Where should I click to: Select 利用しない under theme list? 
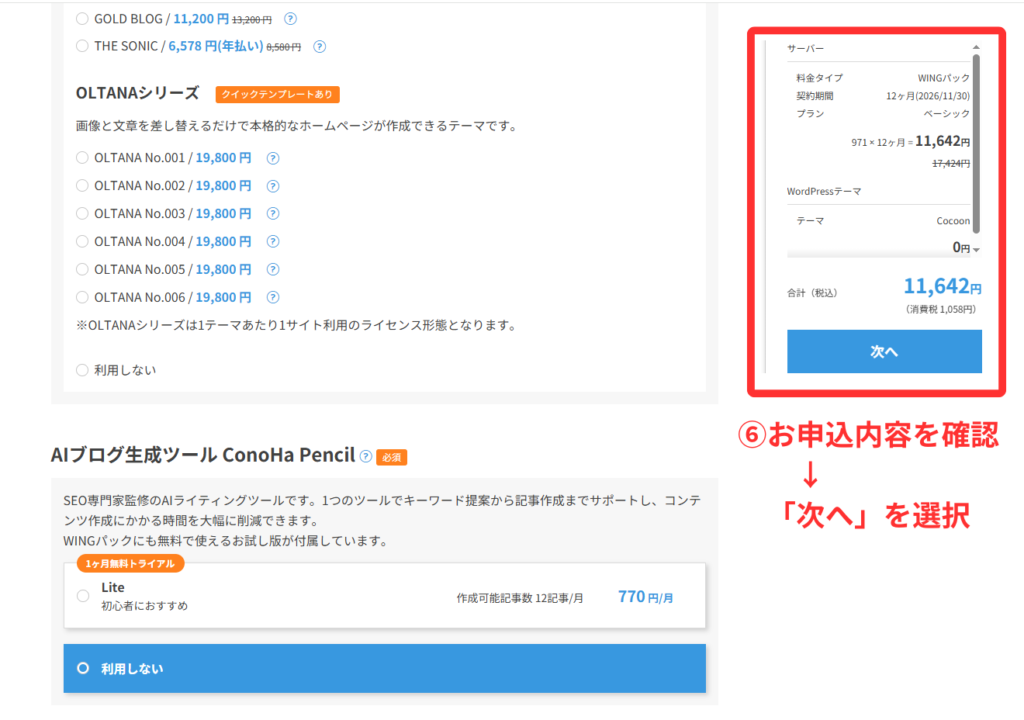coord(82,370)
